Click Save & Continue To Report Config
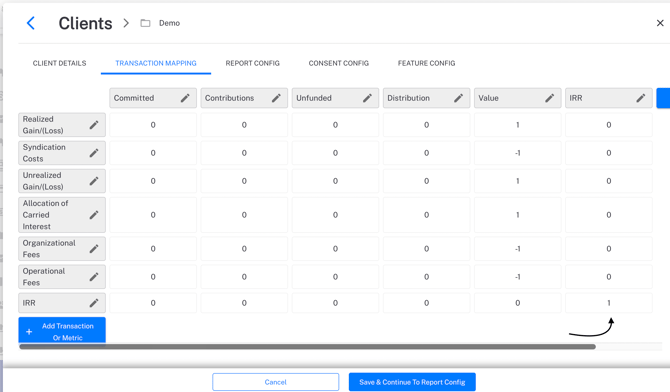The height and width of the screenshot is (392, 670). [x=412, y=382]
